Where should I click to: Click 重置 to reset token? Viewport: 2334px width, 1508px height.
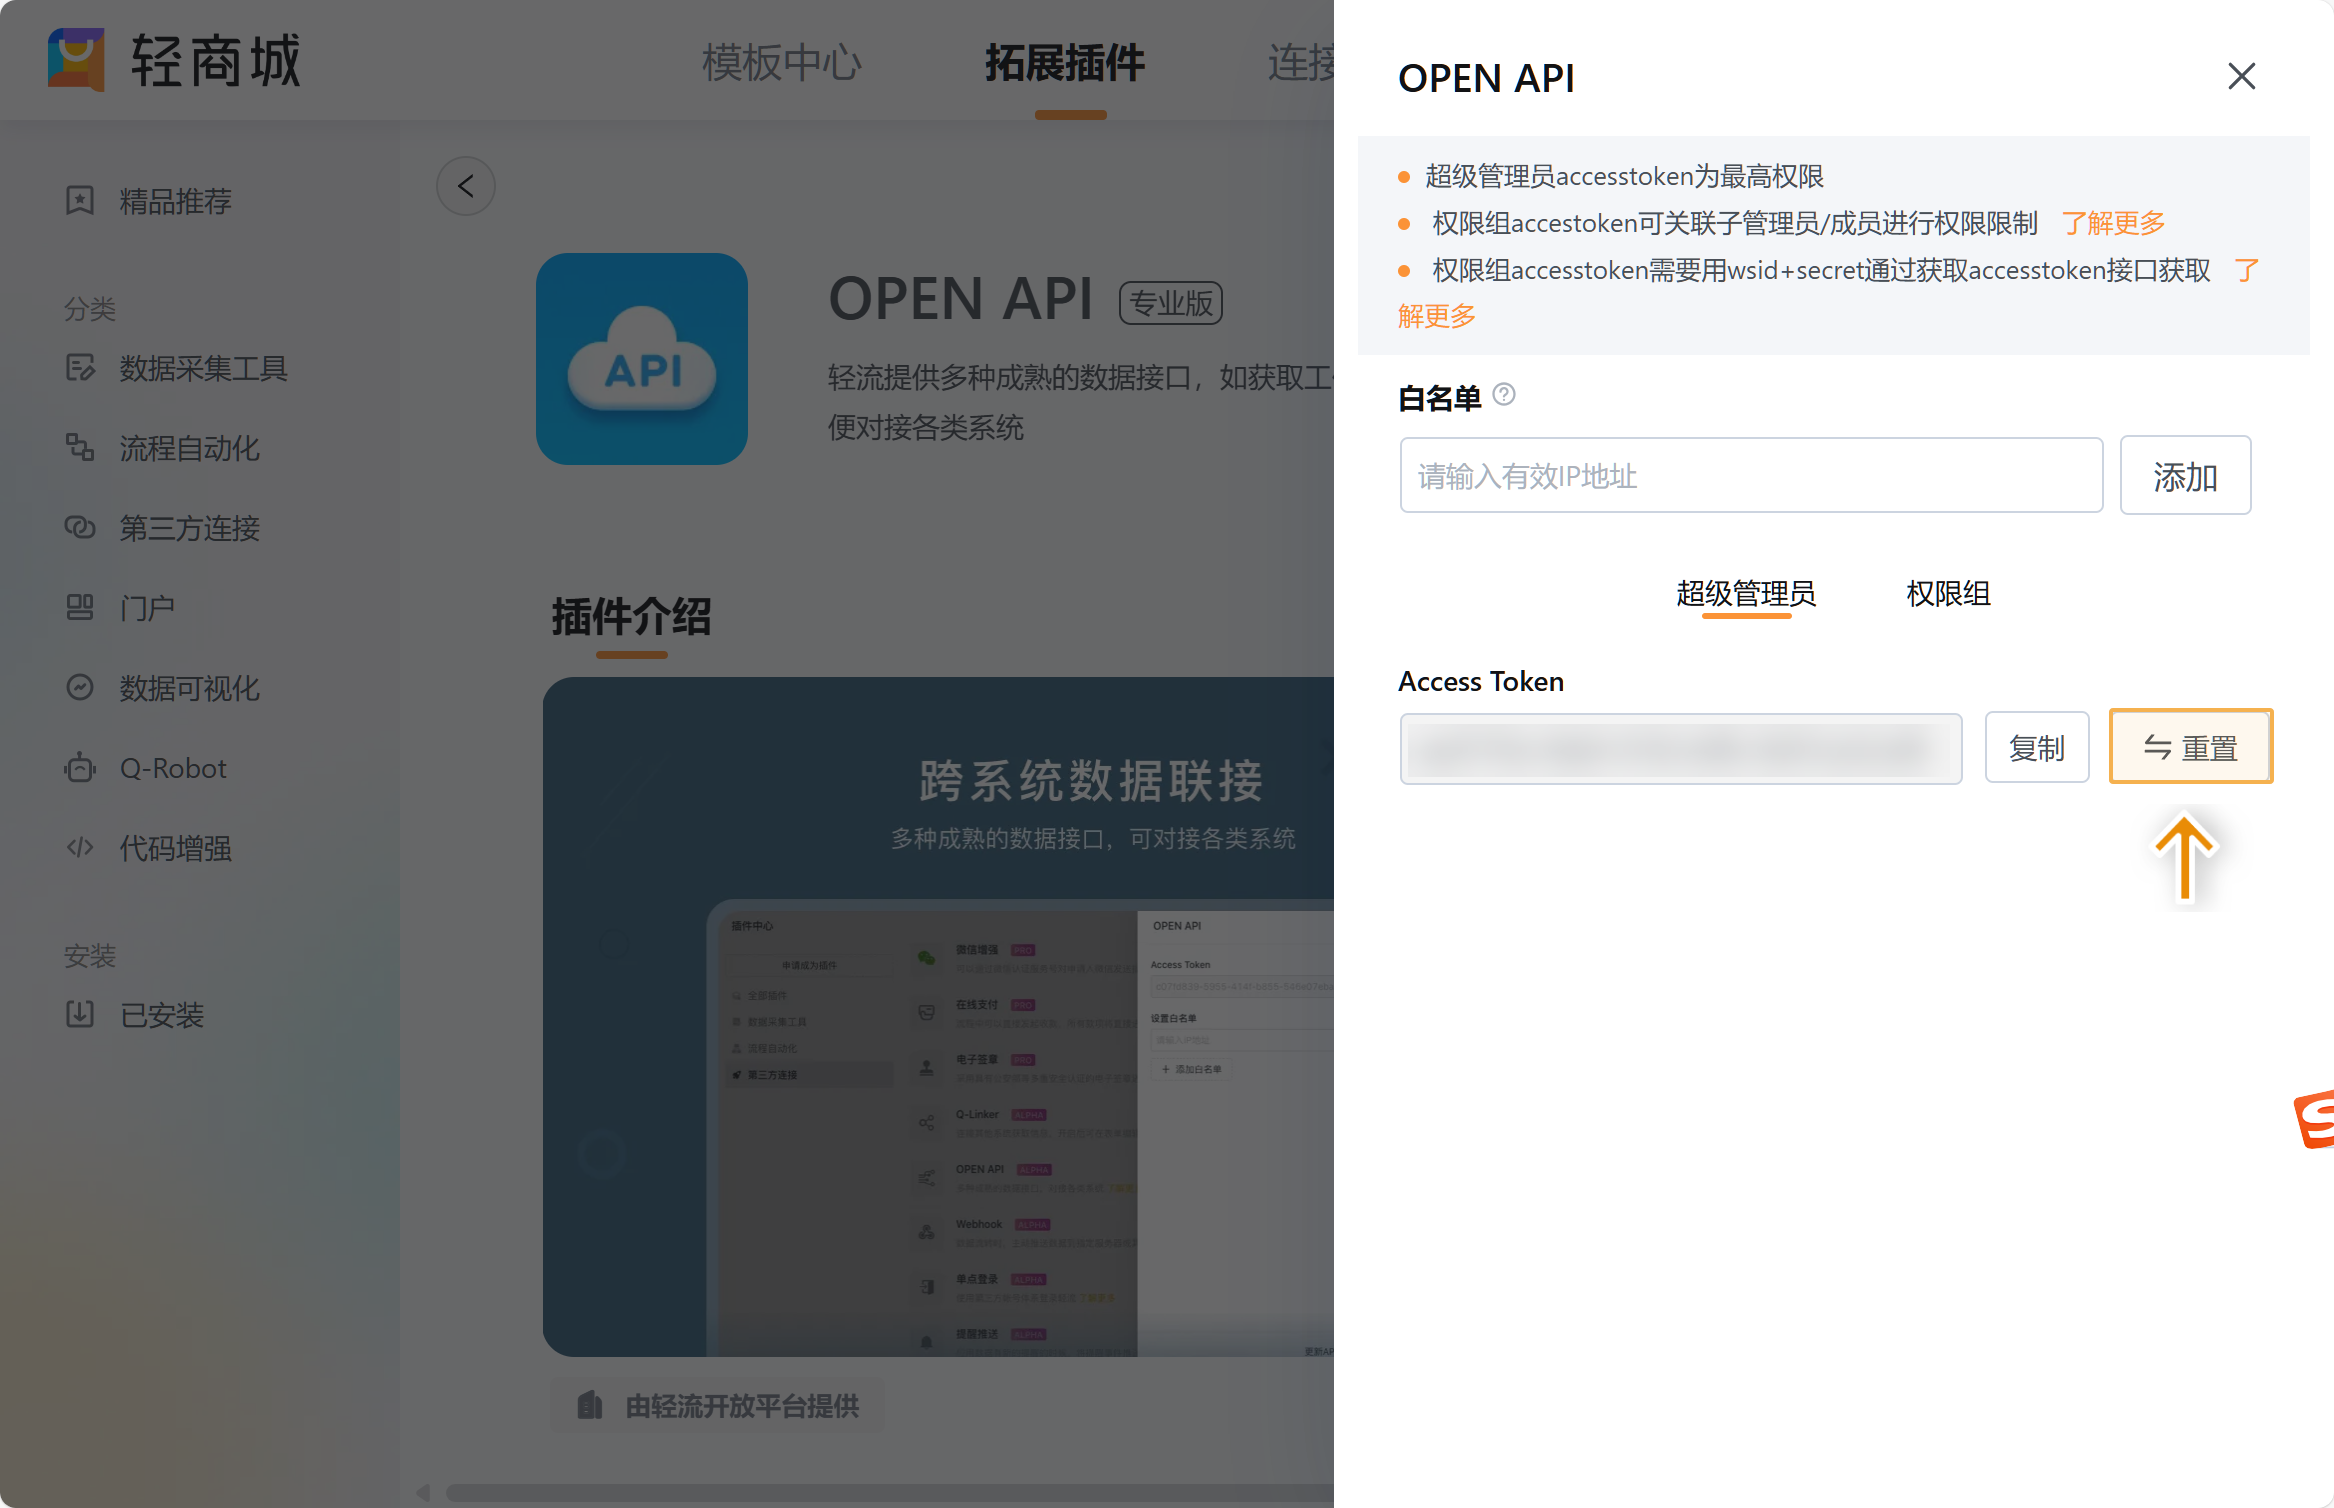tap(2190, 748)
